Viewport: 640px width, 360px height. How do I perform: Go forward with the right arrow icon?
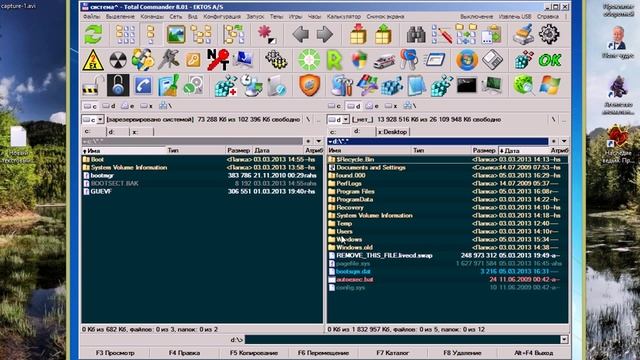point(325,34)
